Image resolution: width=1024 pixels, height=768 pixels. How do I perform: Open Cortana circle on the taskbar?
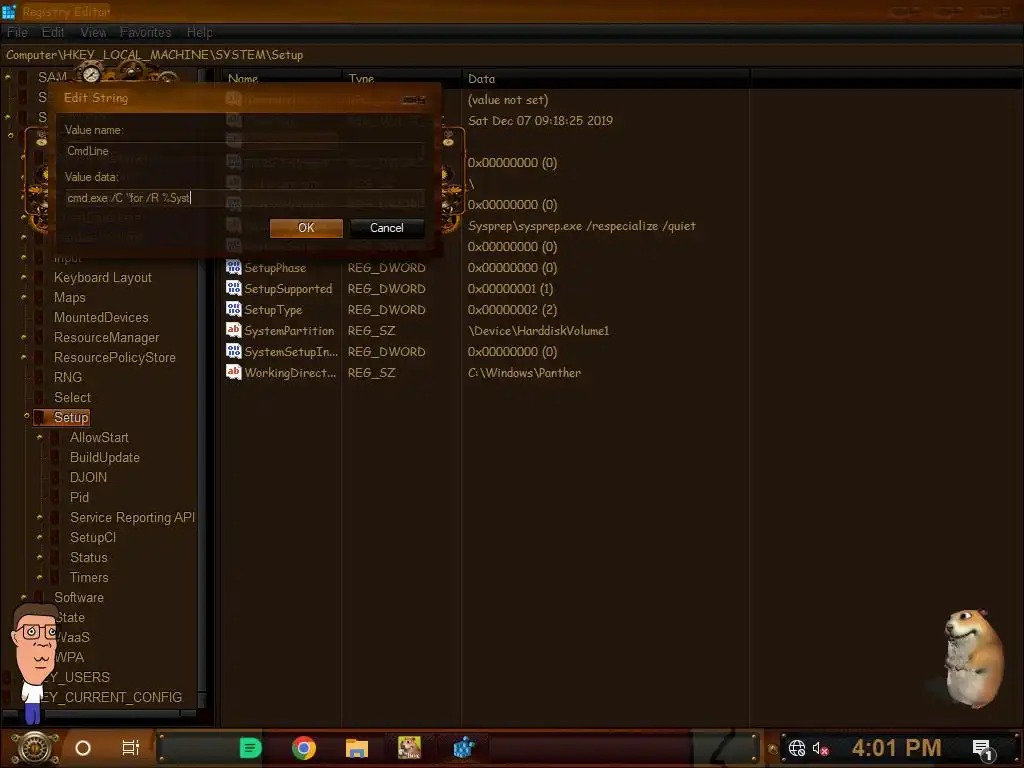tap(83, 748)
